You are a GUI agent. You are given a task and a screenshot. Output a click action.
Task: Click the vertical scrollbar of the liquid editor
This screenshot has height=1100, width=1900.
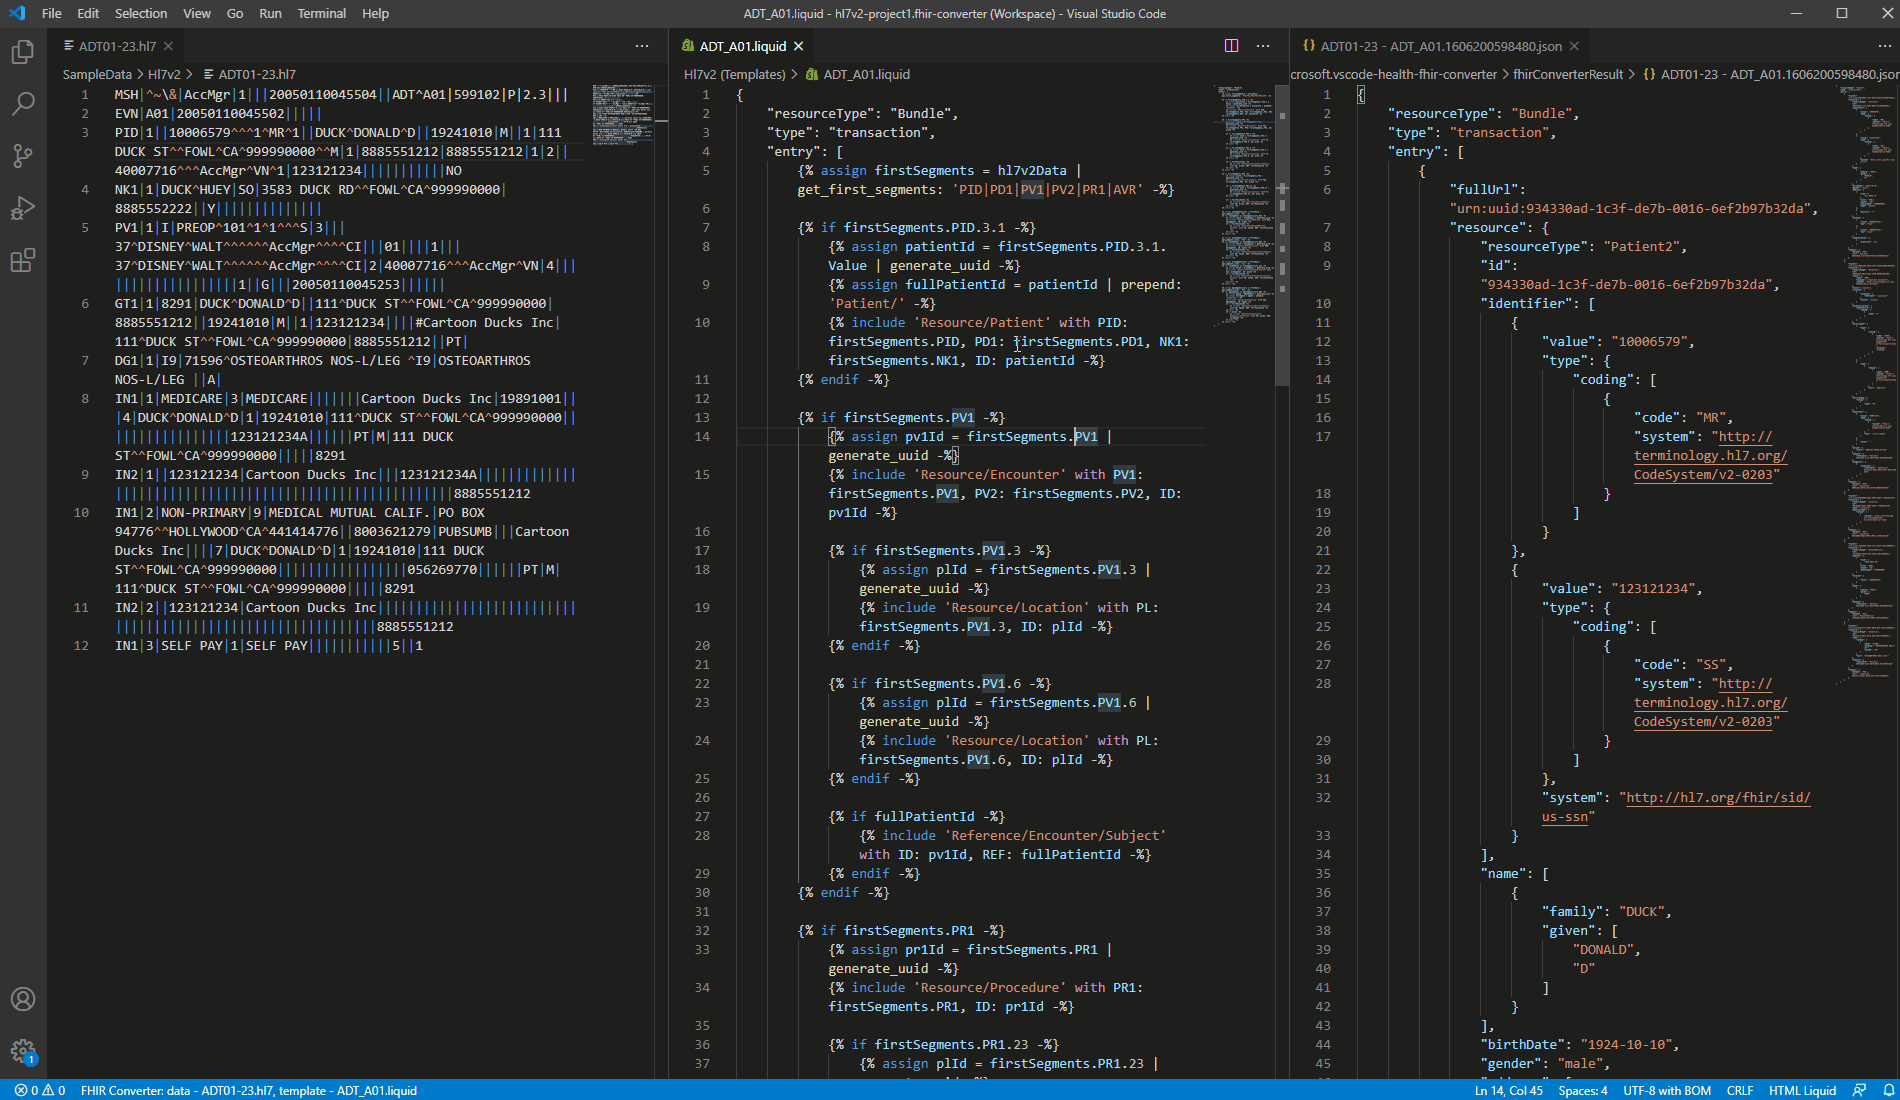pyautogui.click(x=1282, y=235)
